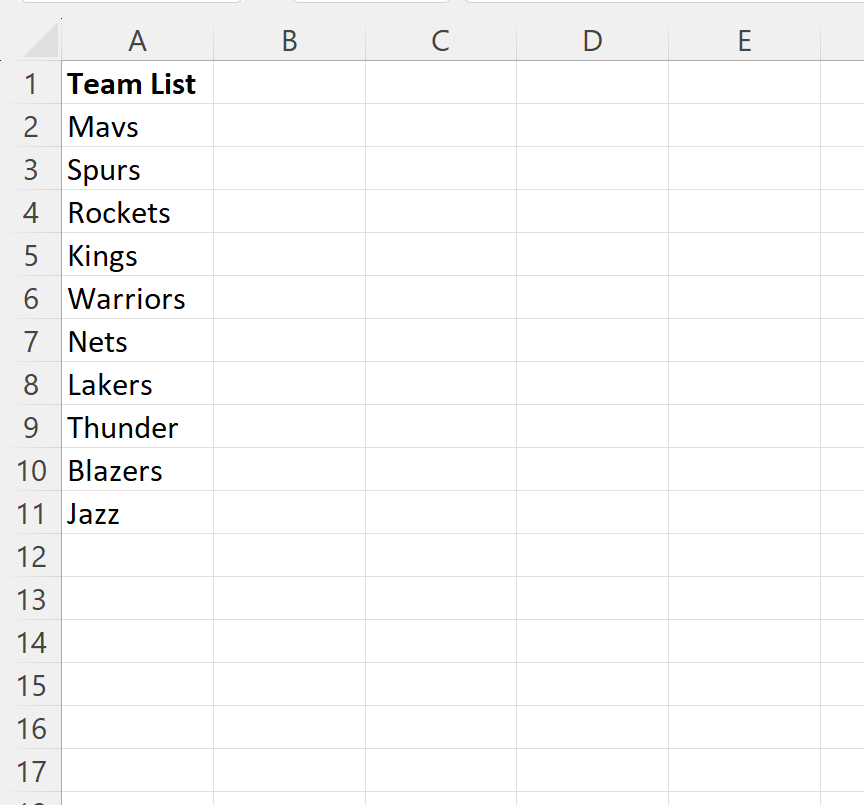Click the empty cell B2
This screenshot has height=805, width=864.
[289, 127]
